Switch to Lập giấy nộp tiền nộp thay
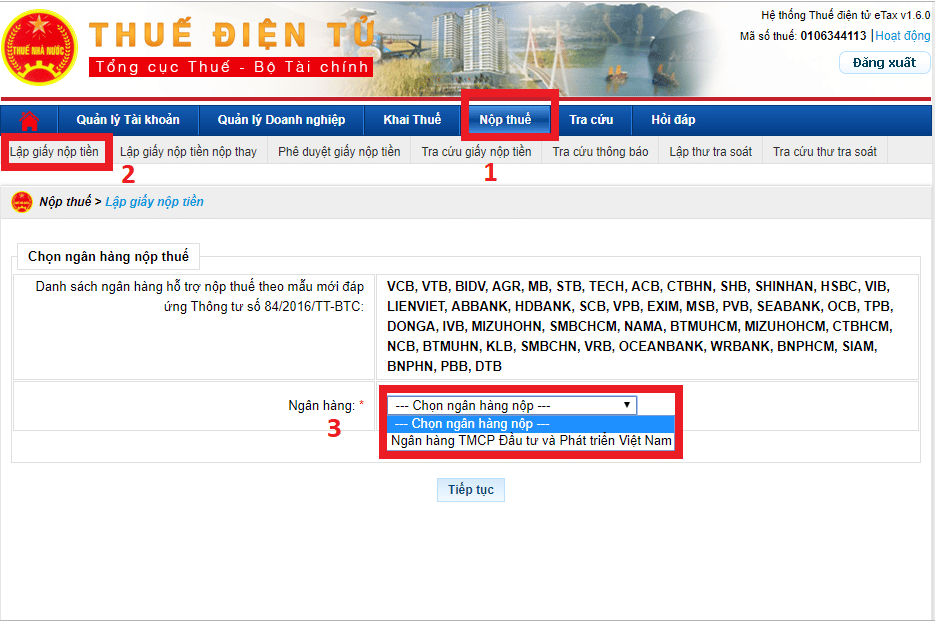Image resolution: width=935 pixels, height=621 pixels. coord(188,152)
